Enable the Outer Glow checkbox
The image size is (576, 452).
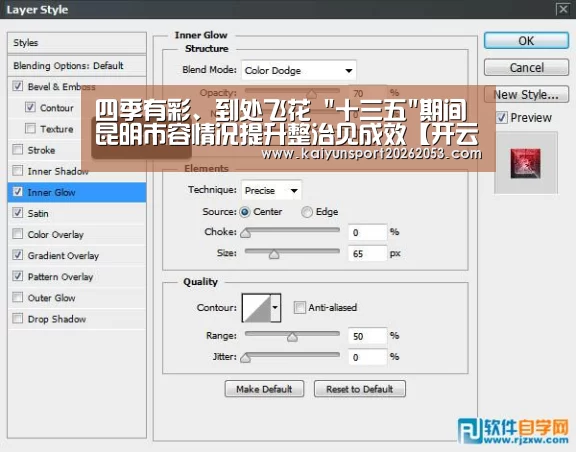18,297
